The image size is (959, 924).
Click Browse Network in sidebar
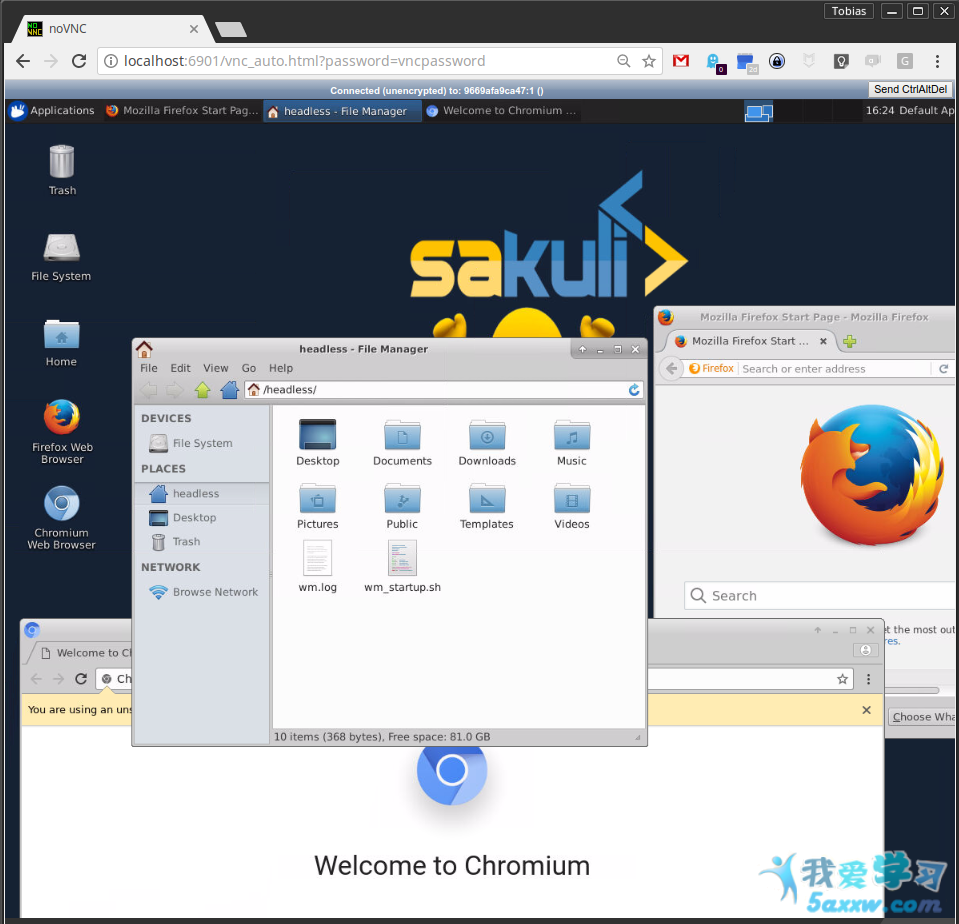coord(203,592)
